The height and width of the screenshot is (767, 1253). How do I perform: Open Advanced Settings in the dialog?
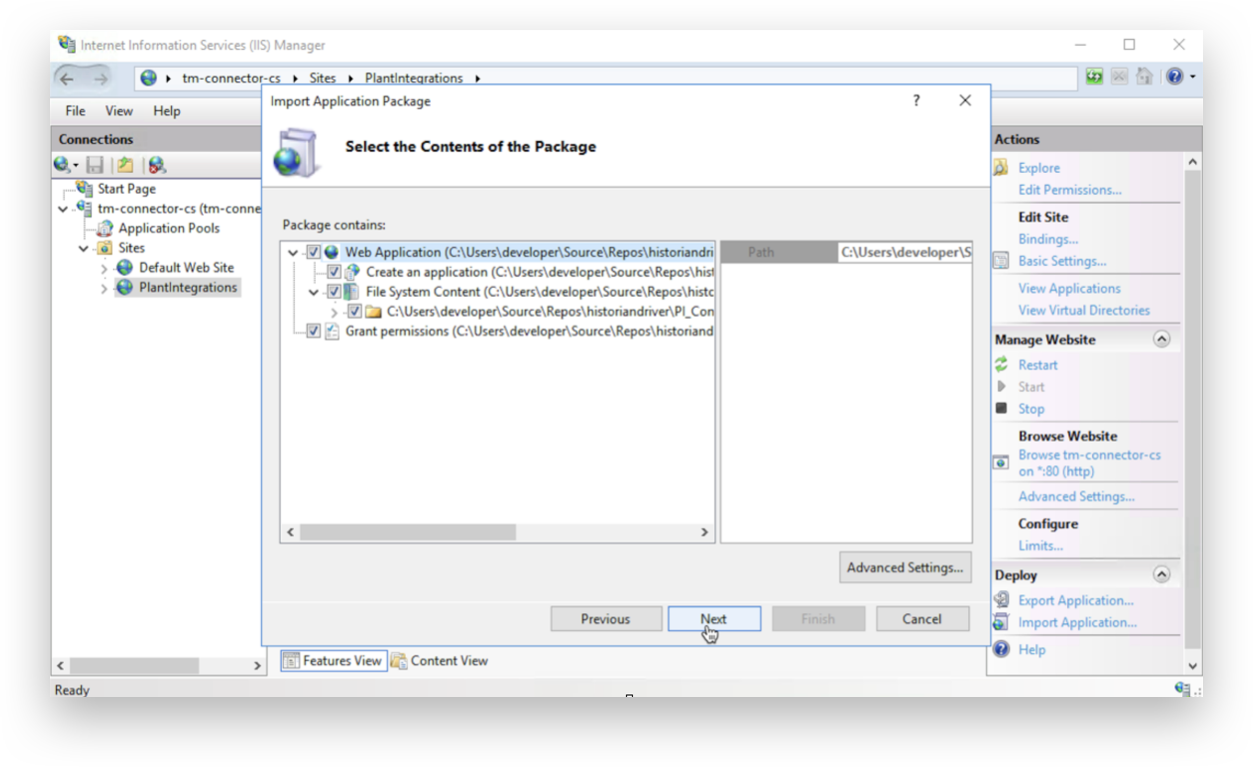[x=904, y=567]
